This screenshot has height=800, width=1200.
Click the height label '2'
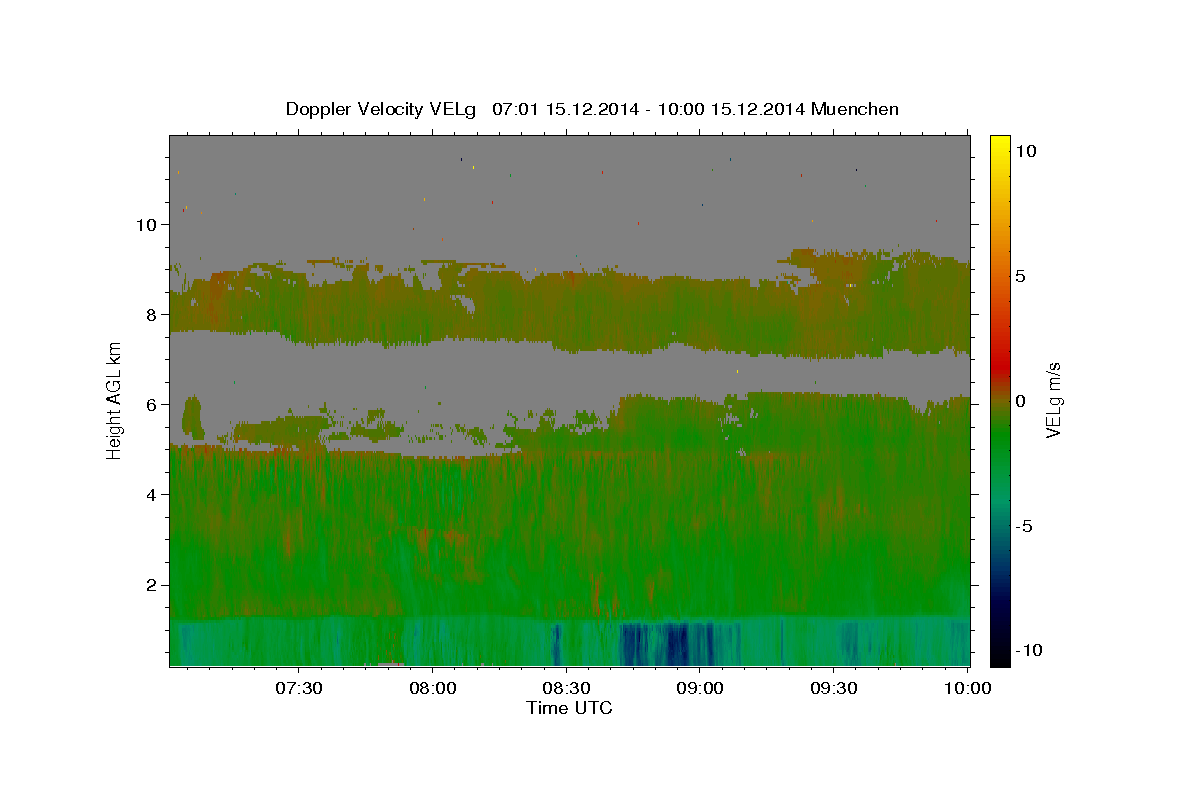[152, 584]
